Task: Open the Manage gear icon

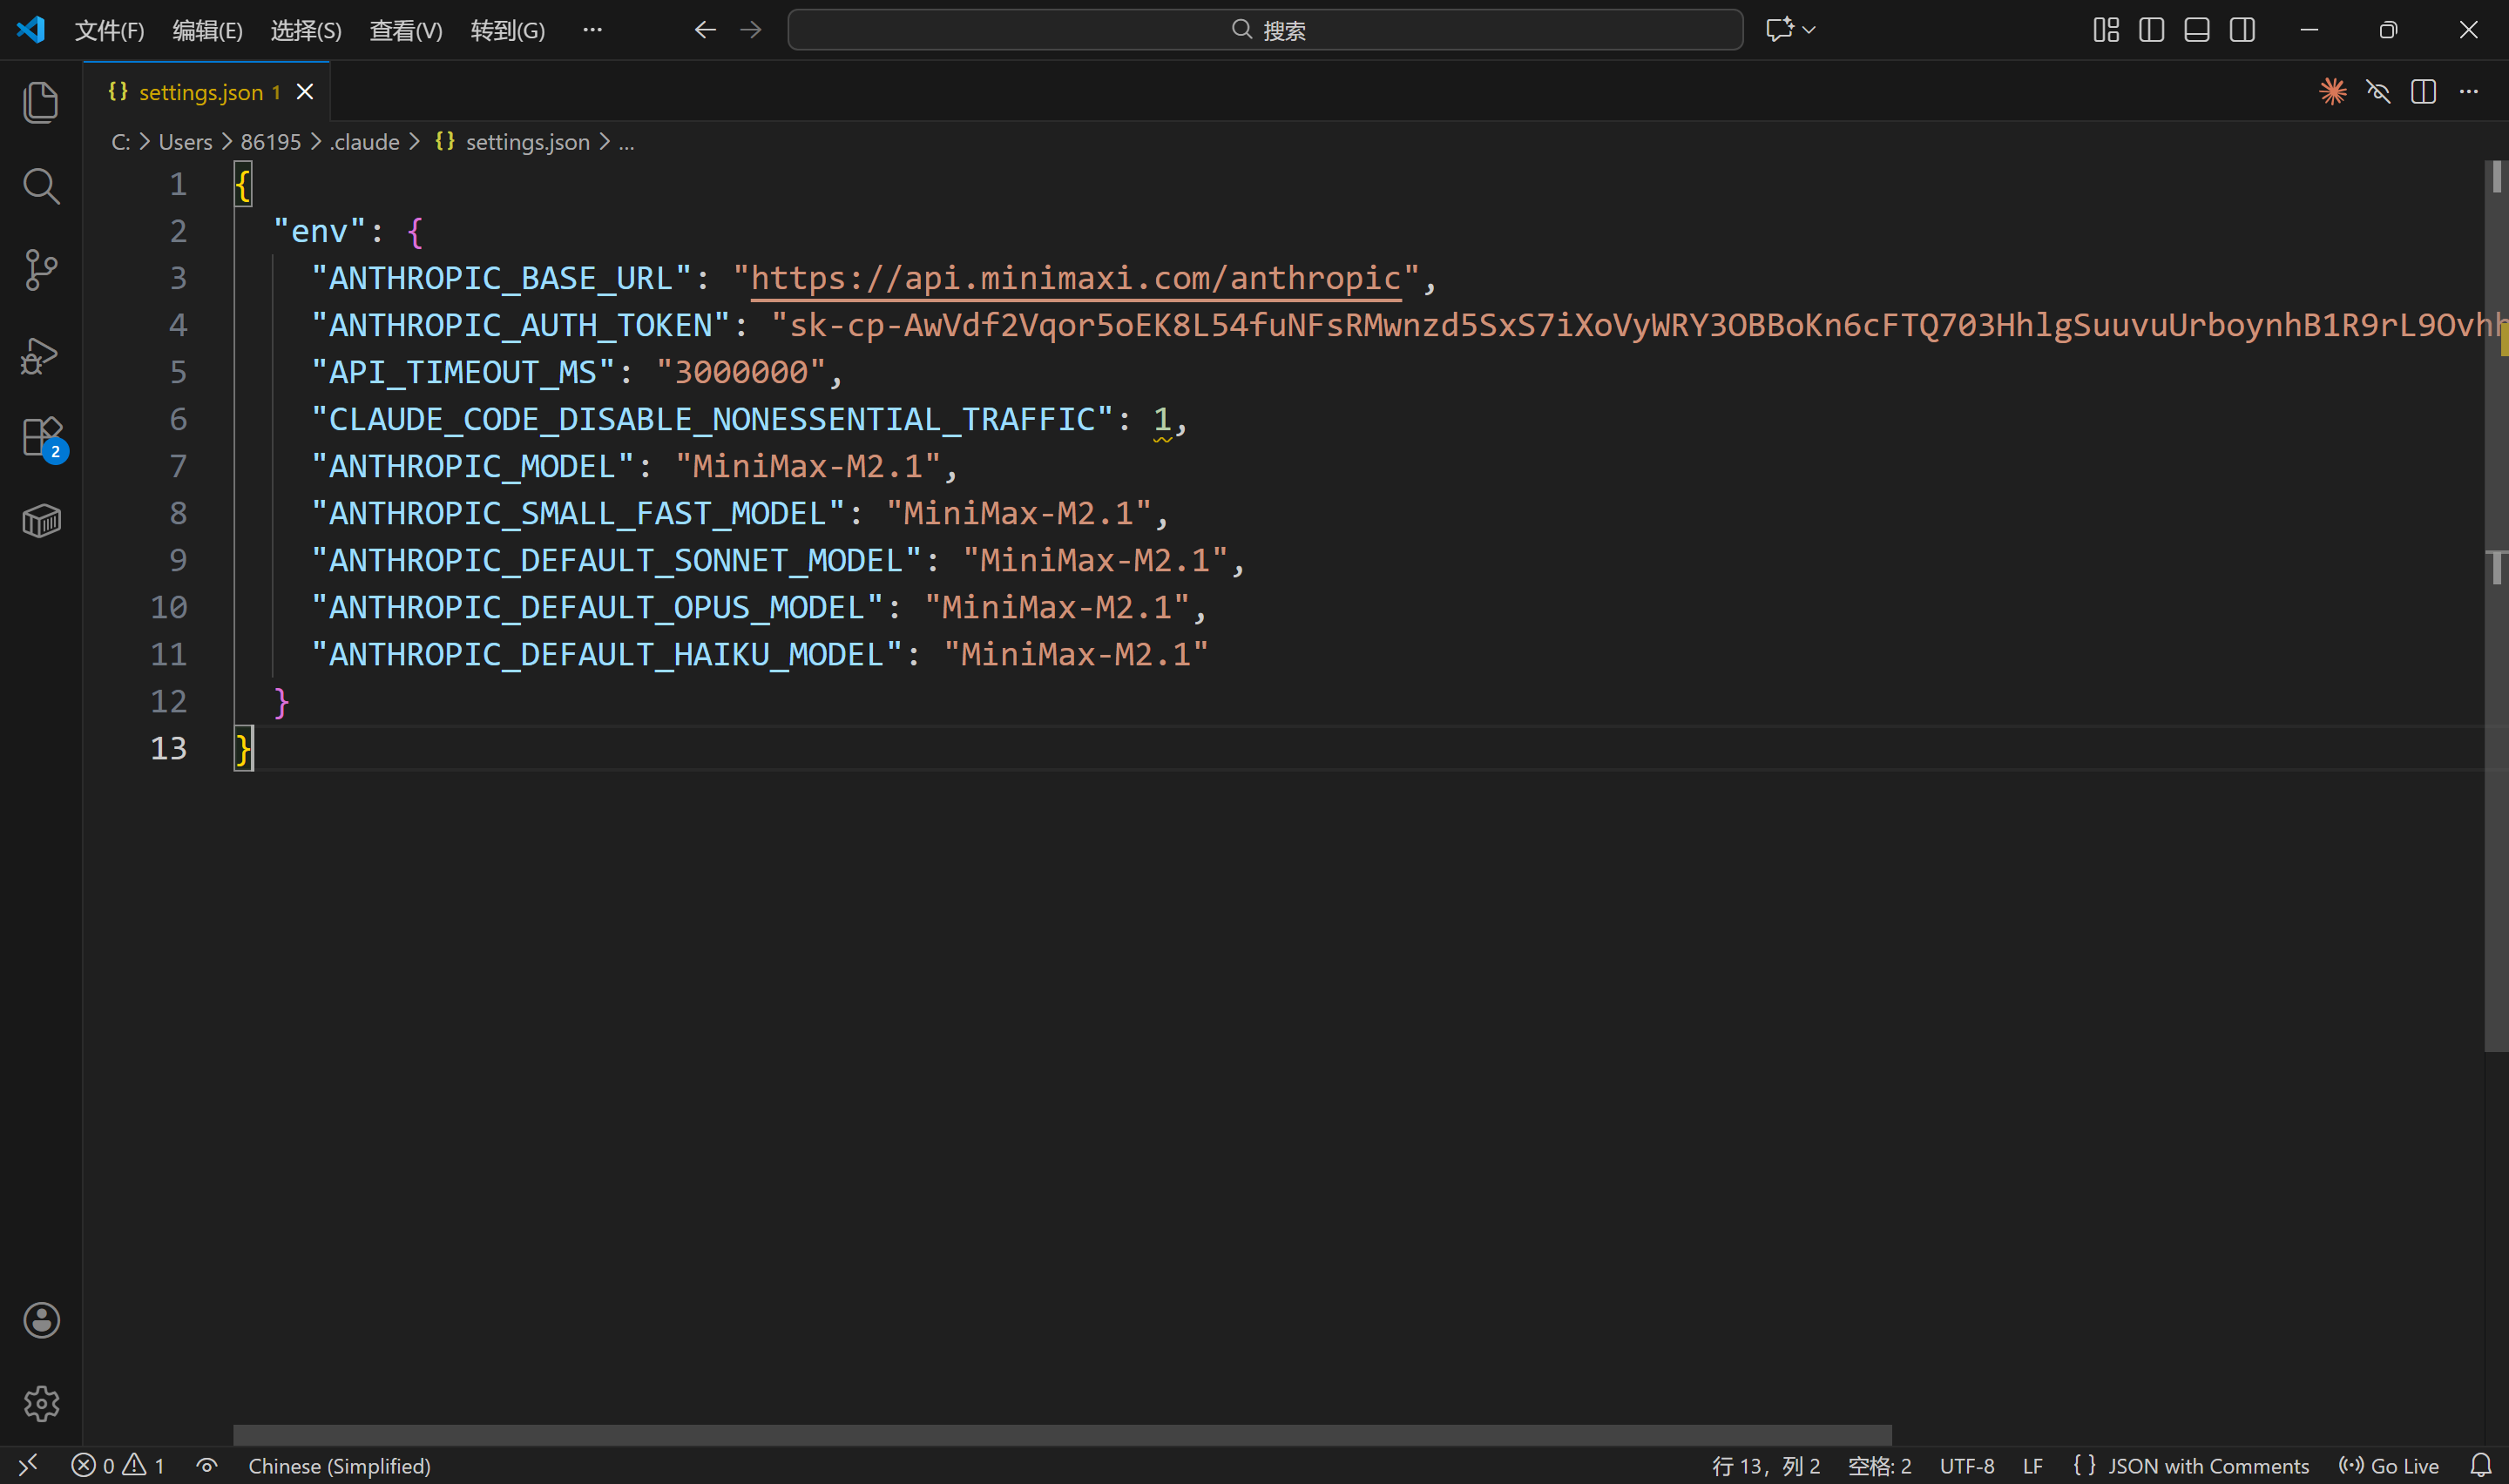Action: [41, 1403]
